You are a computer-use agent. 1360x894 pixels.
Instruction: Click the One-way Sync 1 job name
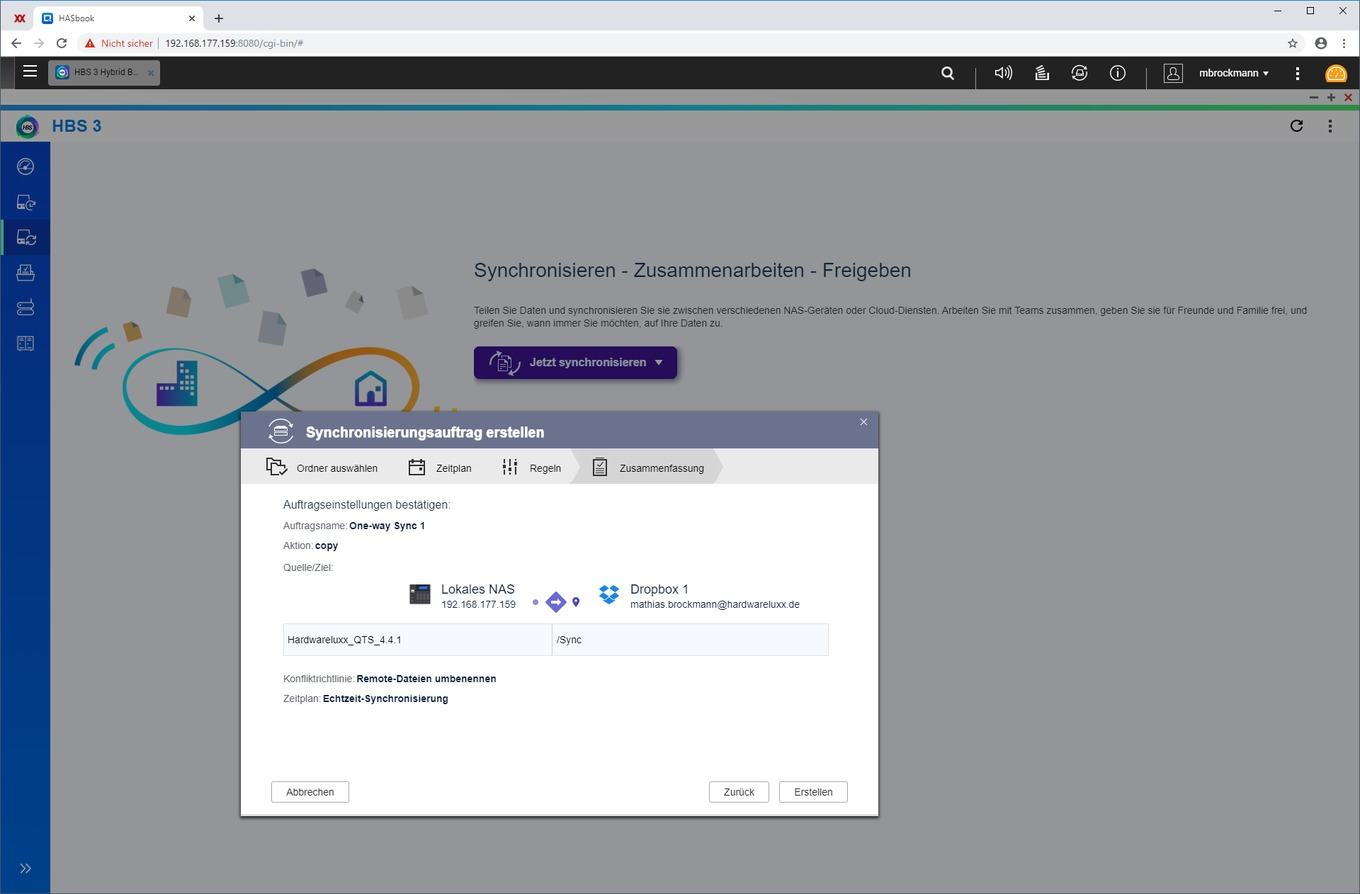click(387, 525)
